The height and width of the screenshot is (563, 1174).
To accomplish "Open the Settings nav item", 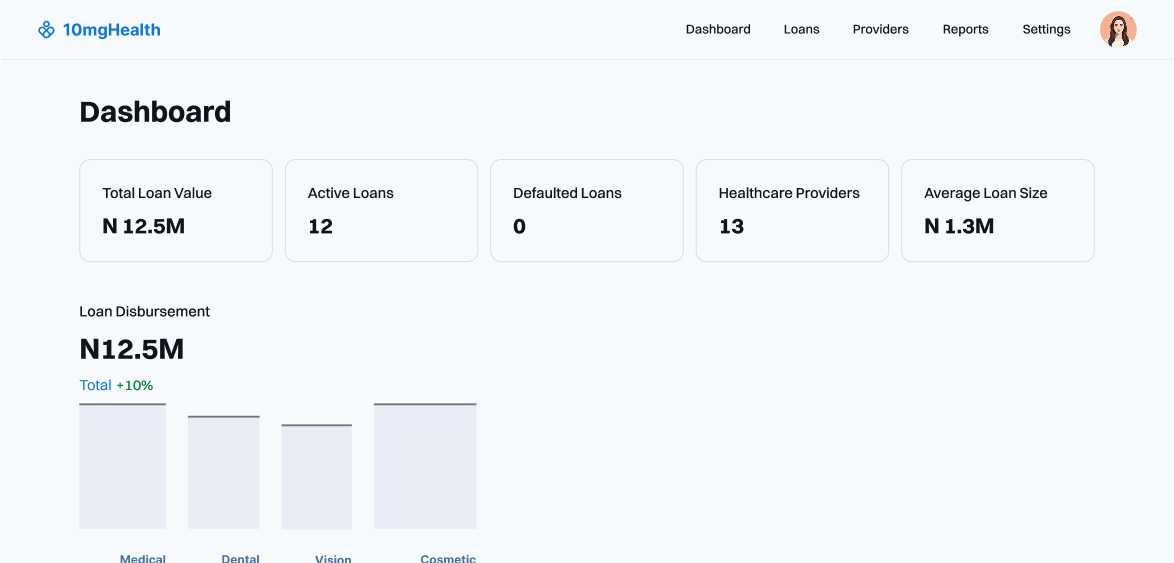I will click(x=1046, y=29).
